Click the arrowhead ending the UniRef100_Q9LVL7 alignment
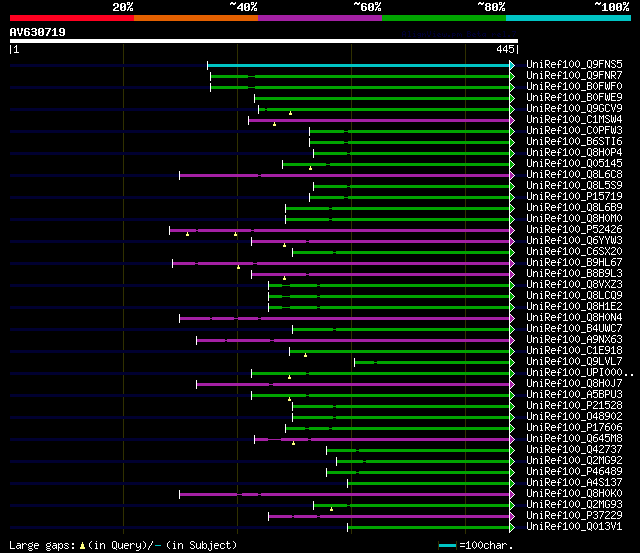 (x=512, y=362)
